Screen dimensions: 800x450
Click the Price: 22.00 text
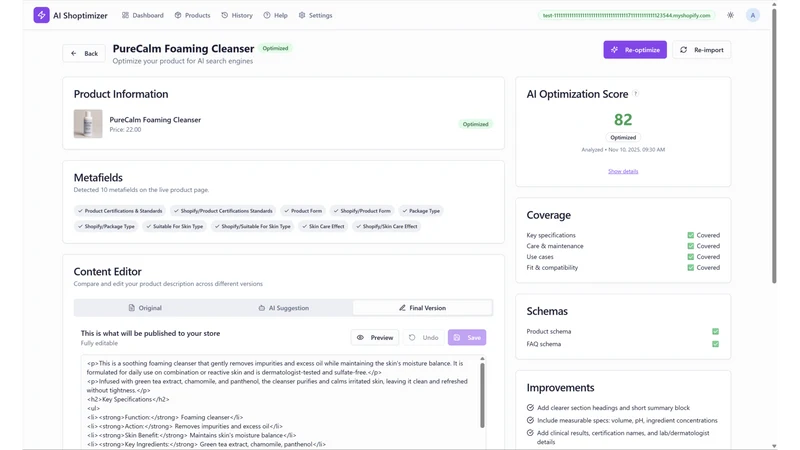[x=126, y=130]
